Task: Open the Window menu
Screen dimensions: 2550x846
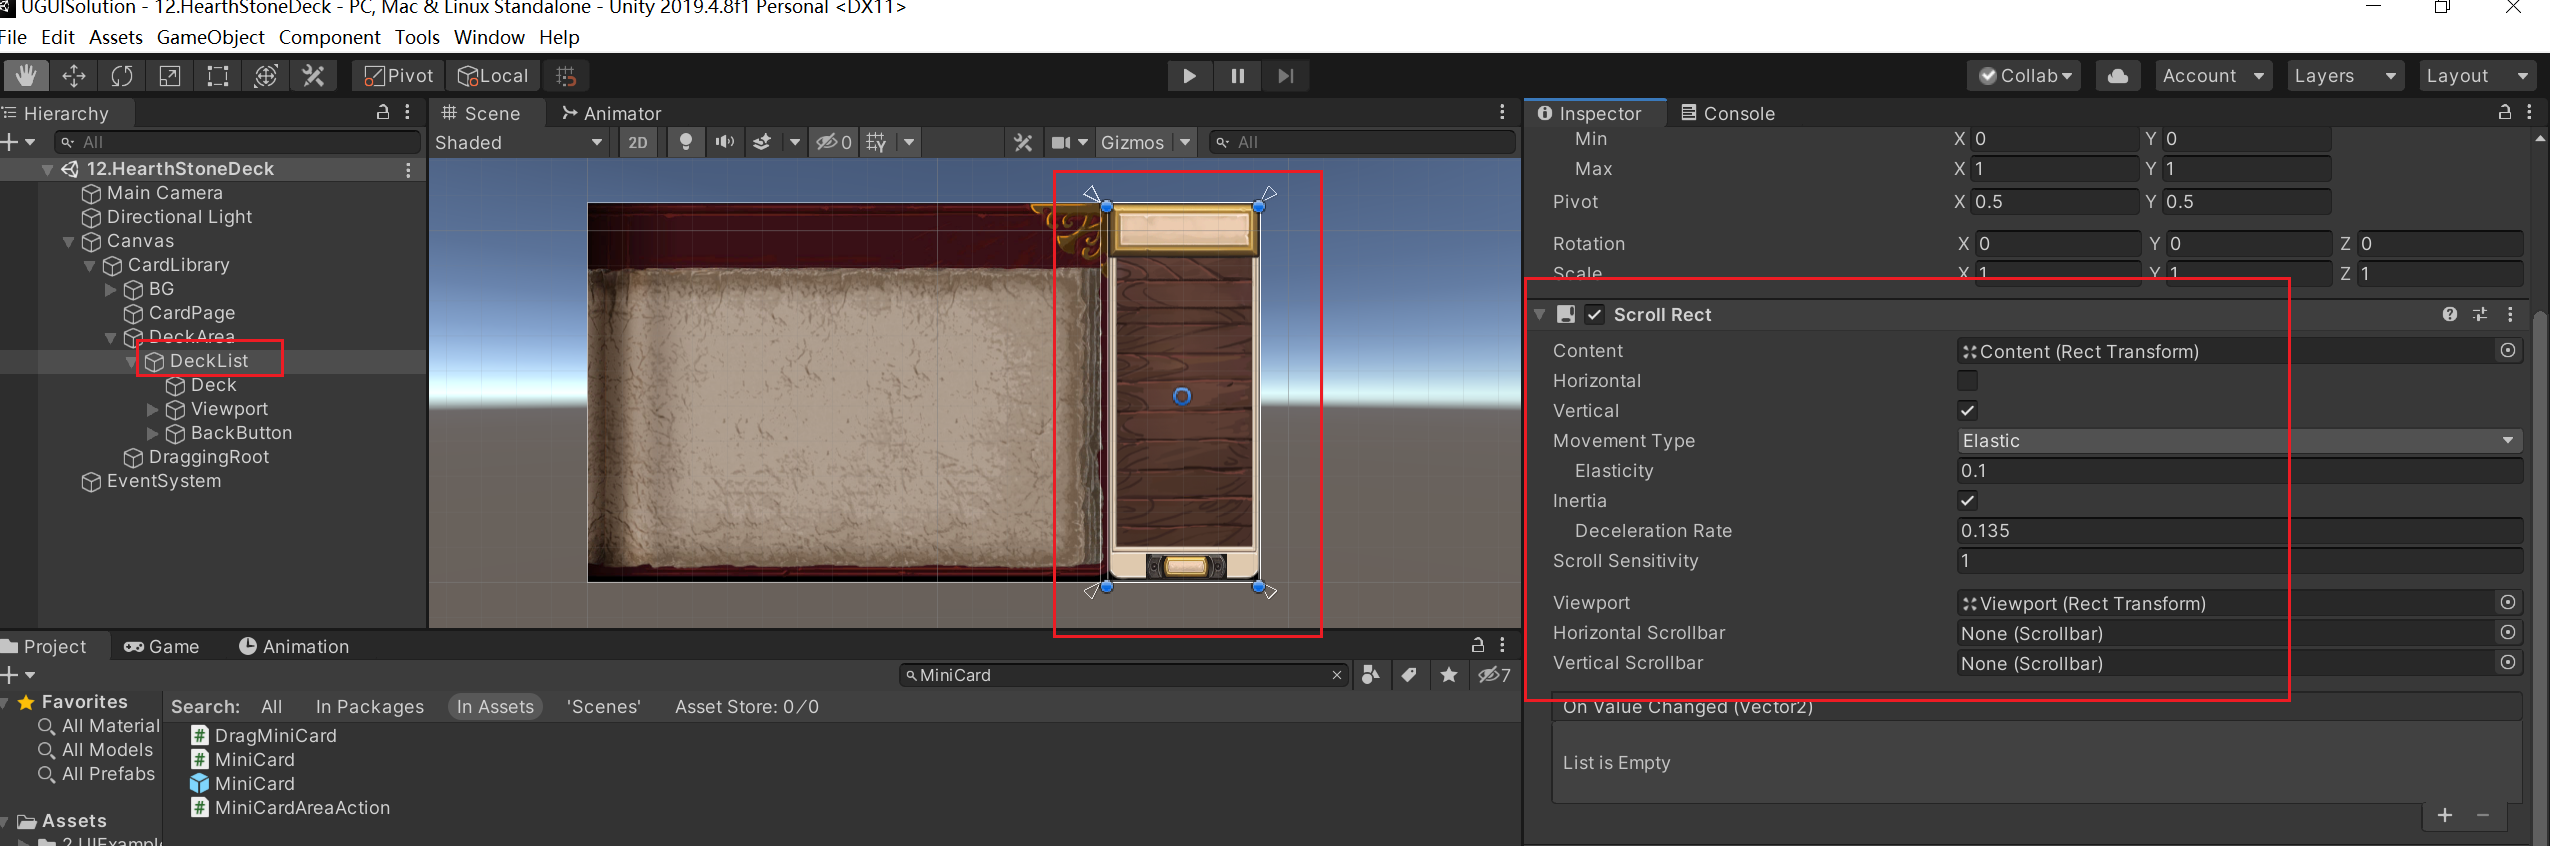Action: coord(489,37)
